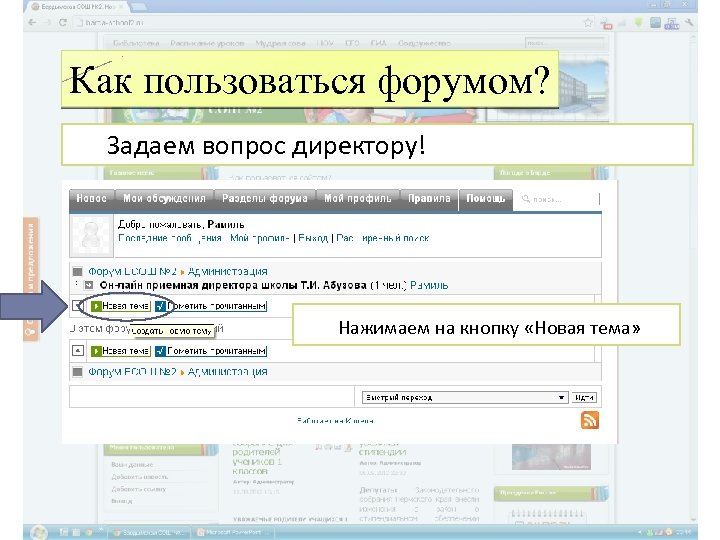Screen dimensions: 720x540
Task: Click upper Форум БСОШ №2 breadcrumb link
Action: point(132,271)
